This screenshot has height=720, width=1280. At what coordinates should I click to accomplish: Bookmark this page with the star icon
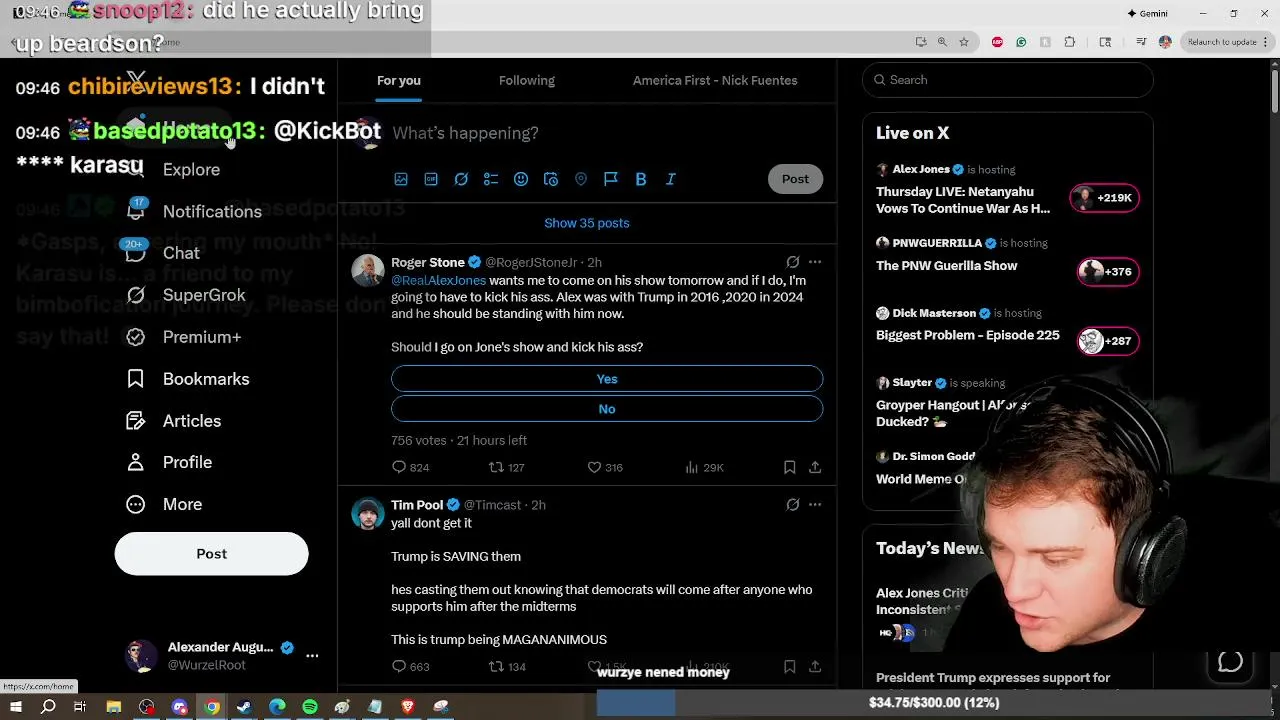click(x=963, y=42)
